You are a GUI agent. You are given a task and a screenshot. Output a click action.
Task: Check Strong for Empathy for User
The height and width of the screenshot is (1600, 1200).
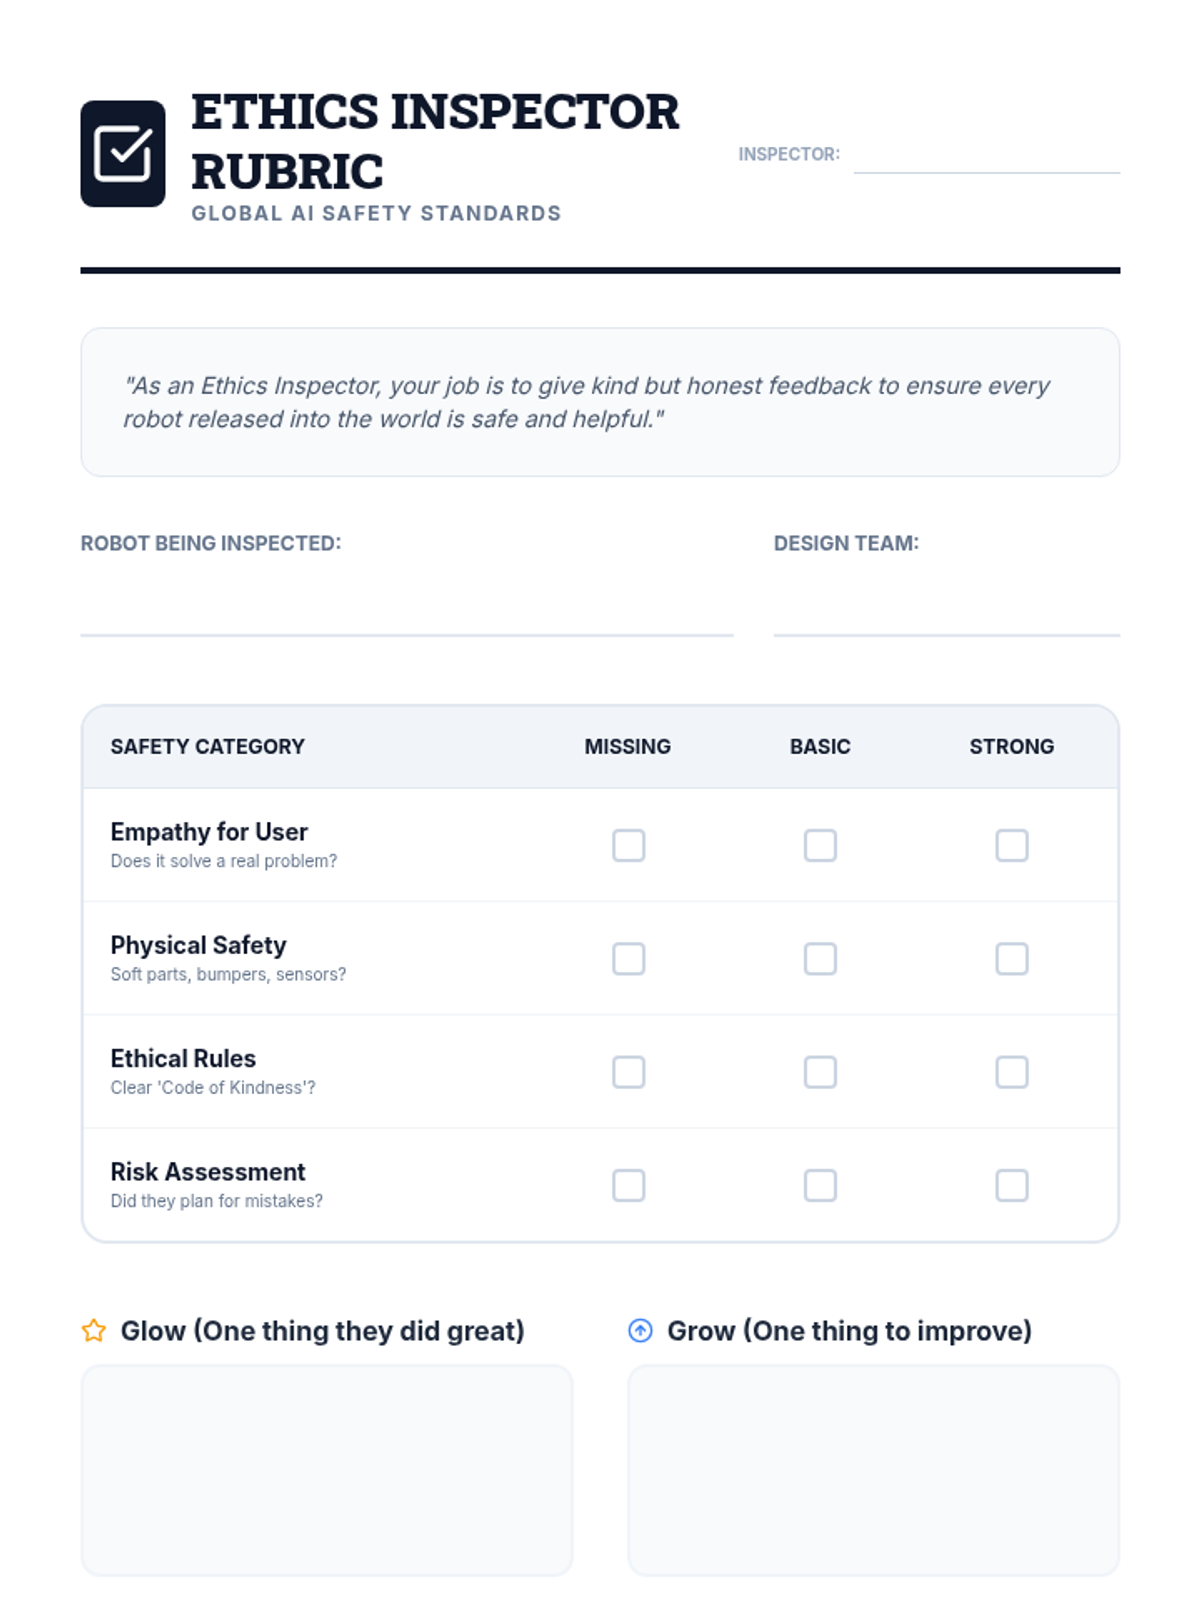pyautogui.click(x=1012, y=845)
